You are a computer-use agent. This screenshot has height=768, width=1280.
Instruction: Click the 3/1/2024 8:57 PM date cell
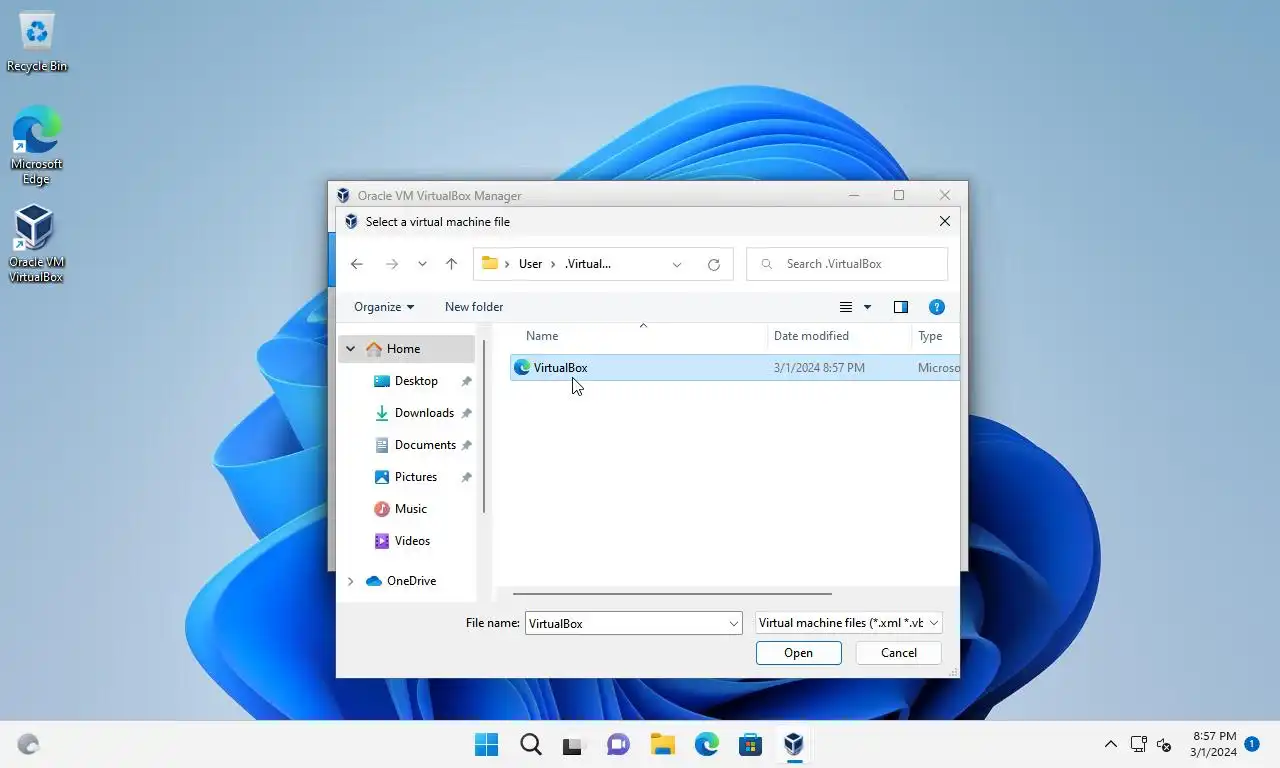point(819,368)
